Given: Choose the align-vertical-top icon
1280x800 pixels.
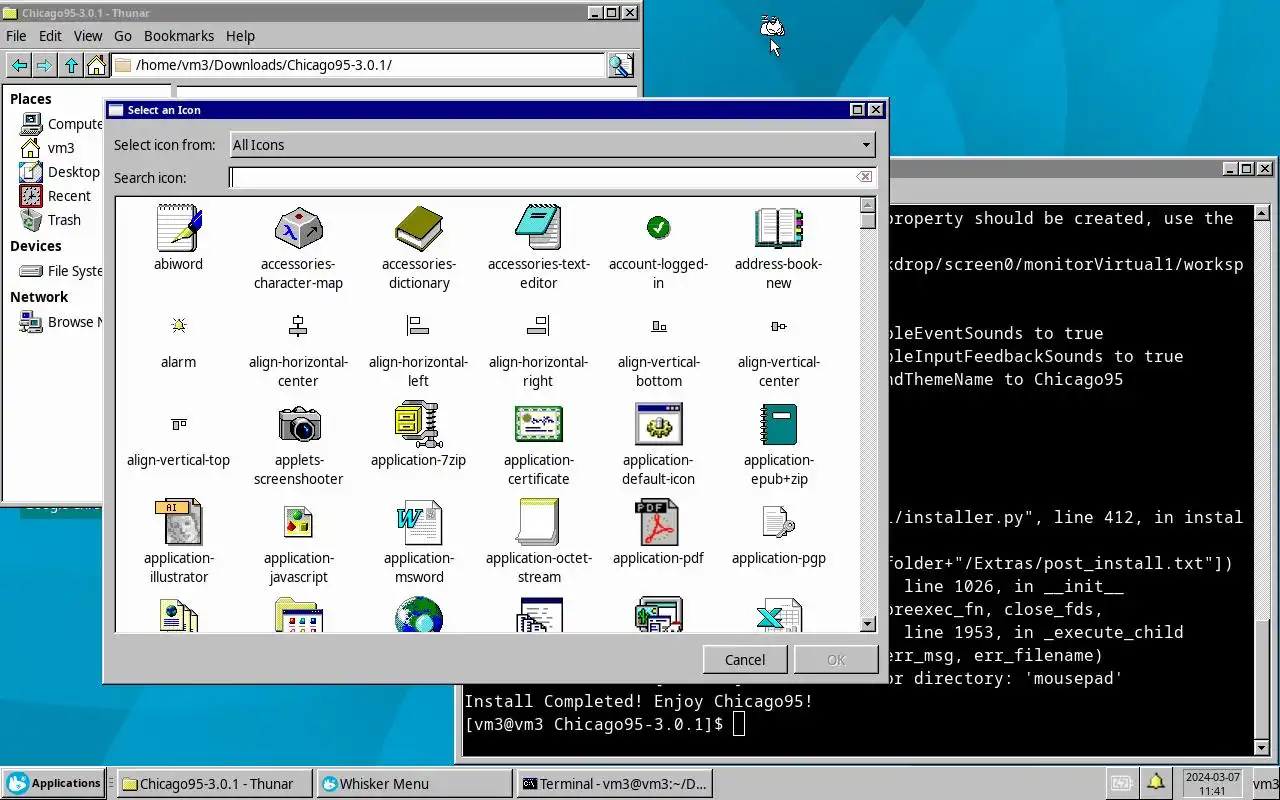Looking at the screenshot, I should [x=179, y=424].
